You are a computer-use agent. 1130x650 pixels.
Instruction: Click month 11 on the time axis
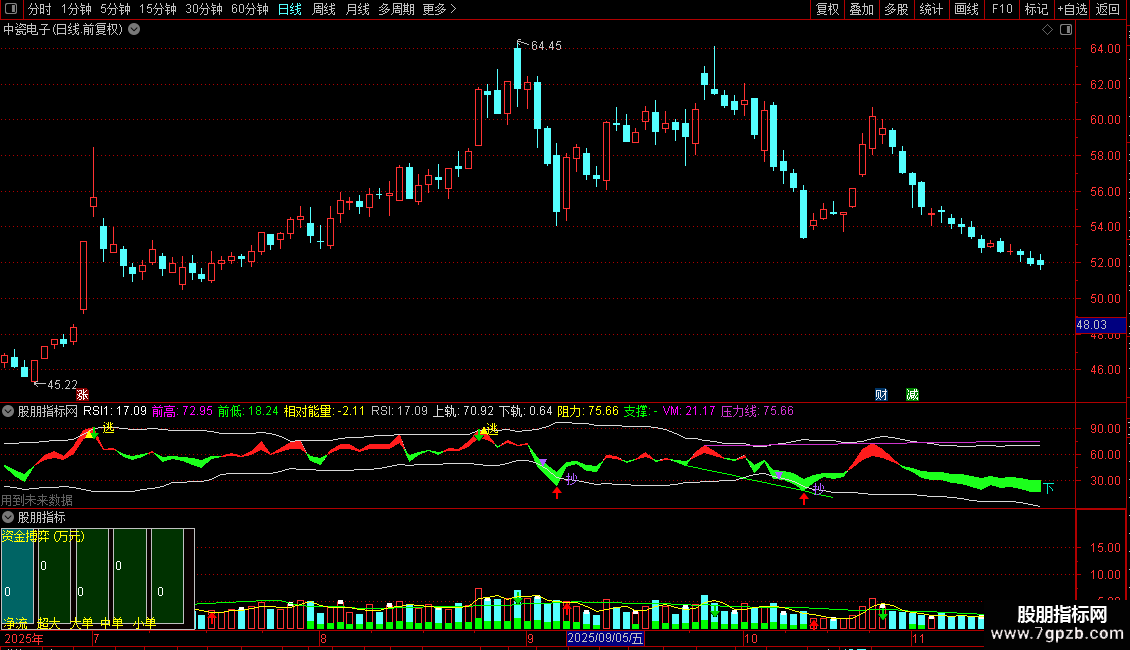click(918, 639)
